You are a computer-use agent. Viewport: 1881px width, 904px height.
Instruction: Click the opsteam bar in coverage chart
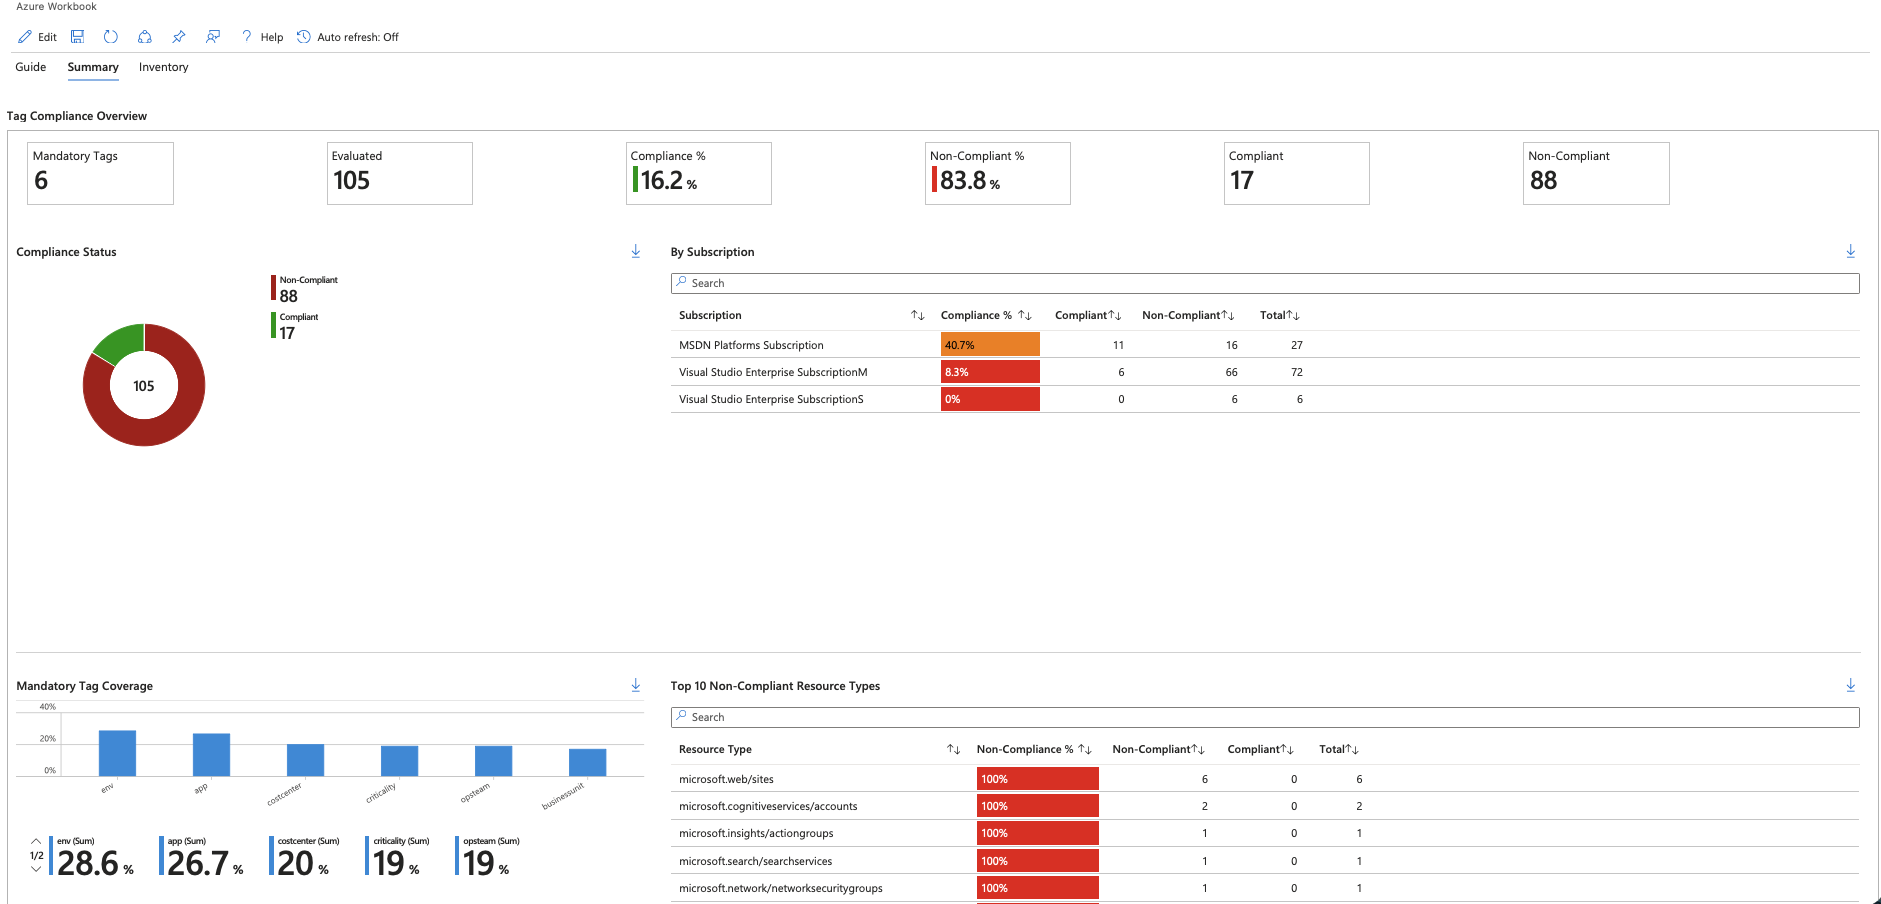click(493, 761)
